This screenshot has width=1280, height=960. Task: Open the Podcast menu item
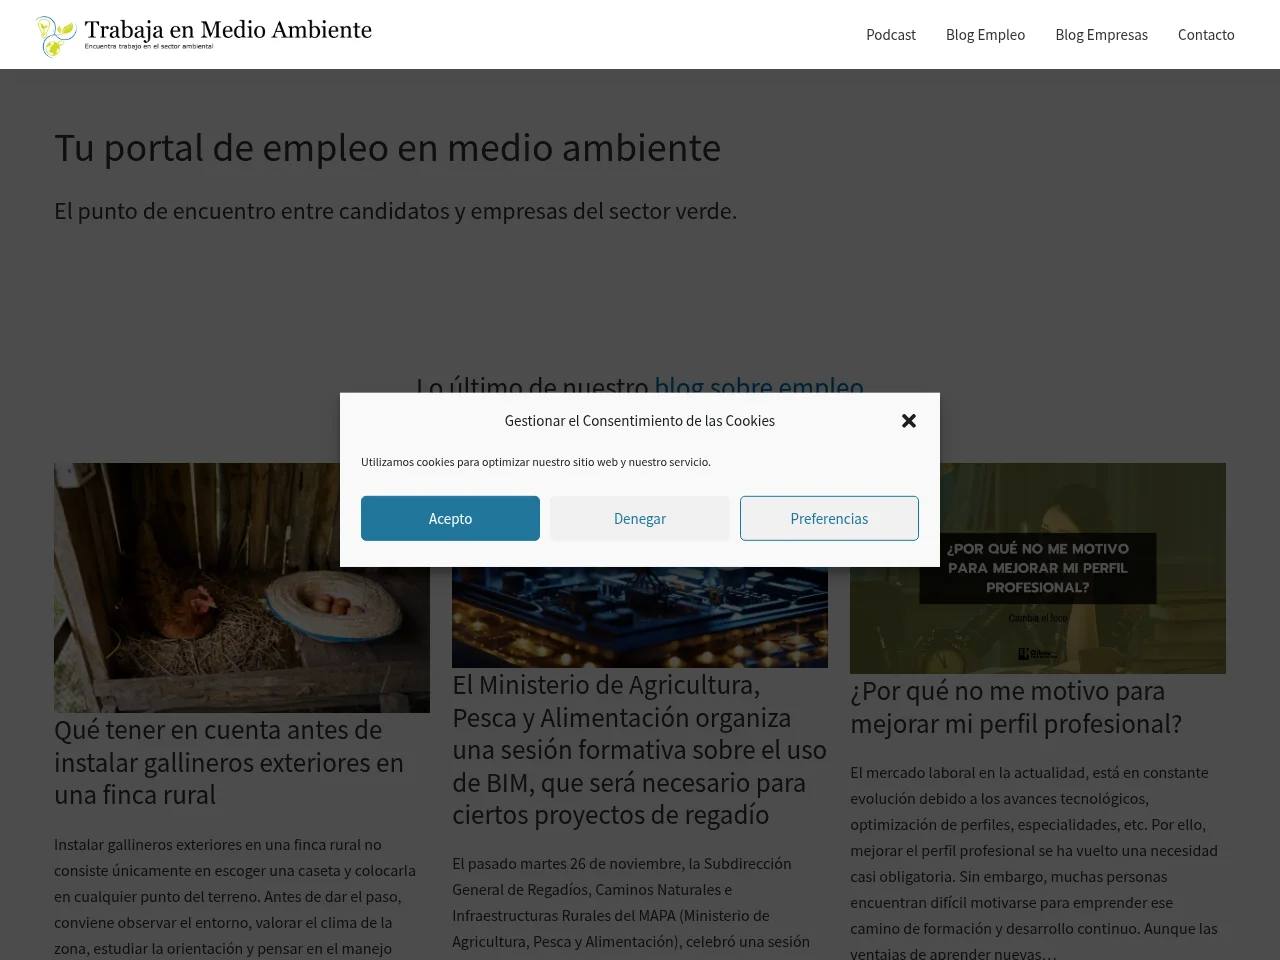[891, 35]
